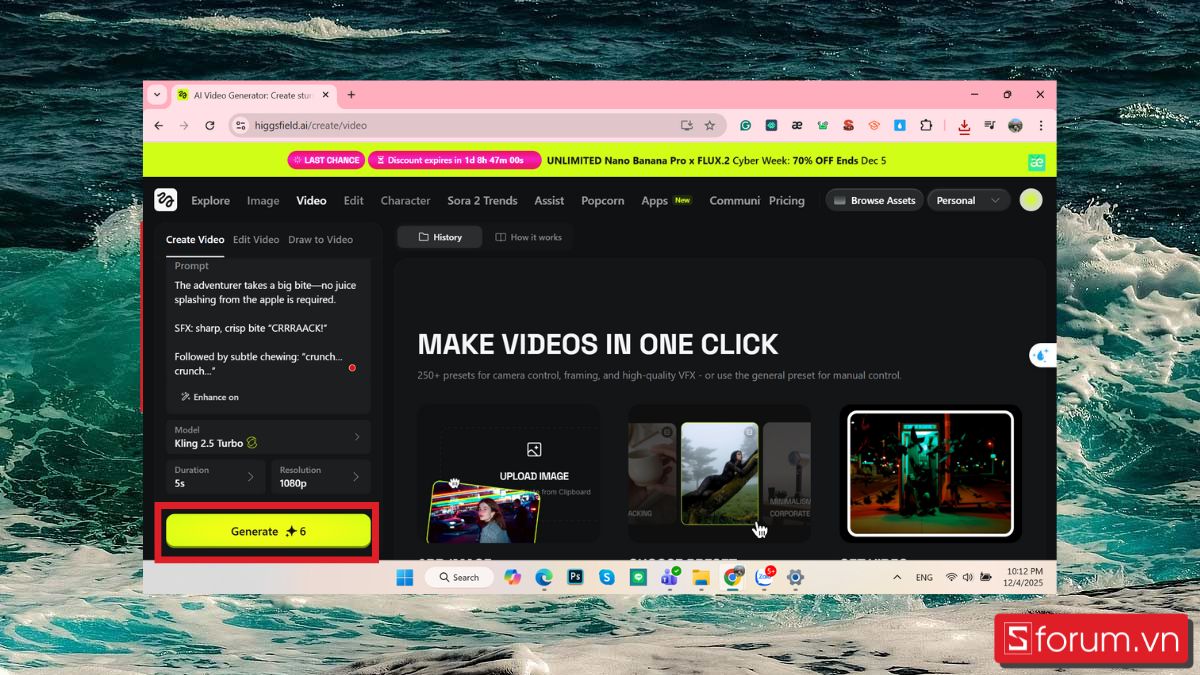1200x675 pixels.
Task: Click the address bar URL higgsfield.ai/create/video
Action: click(310, 125)
